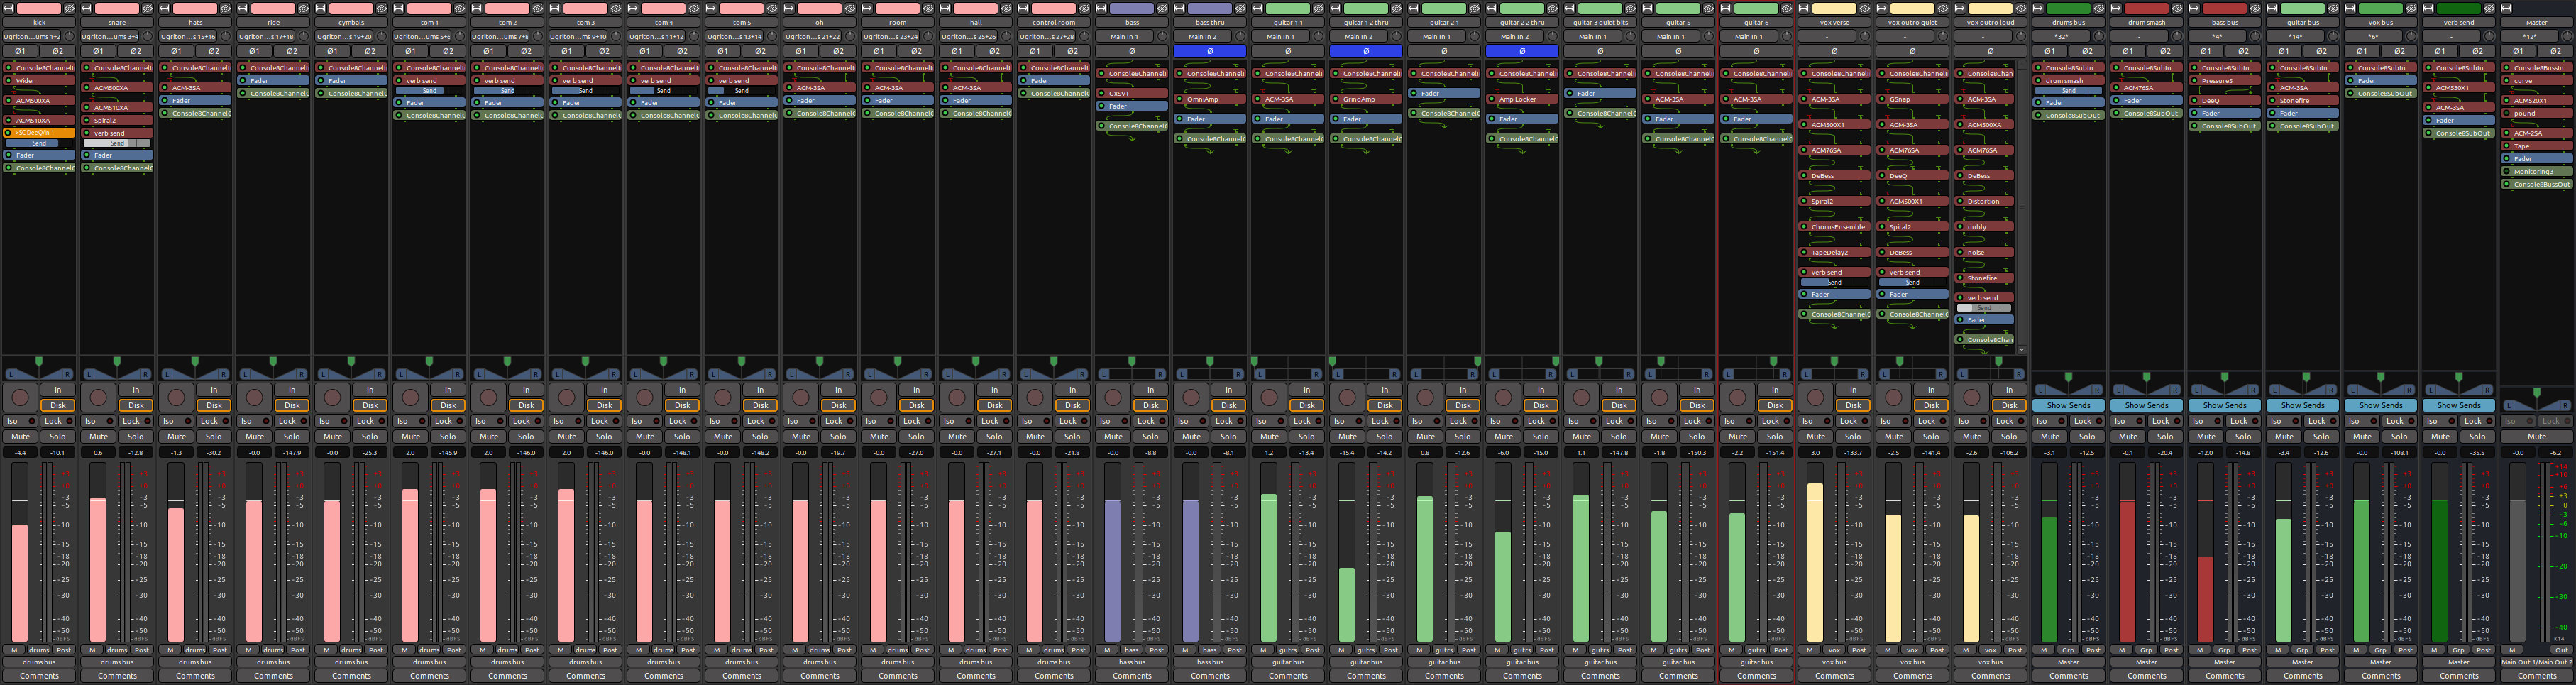Open Comments for the hats strip
This screenshot has height=685, width=2576.
[x=195, y=676]
